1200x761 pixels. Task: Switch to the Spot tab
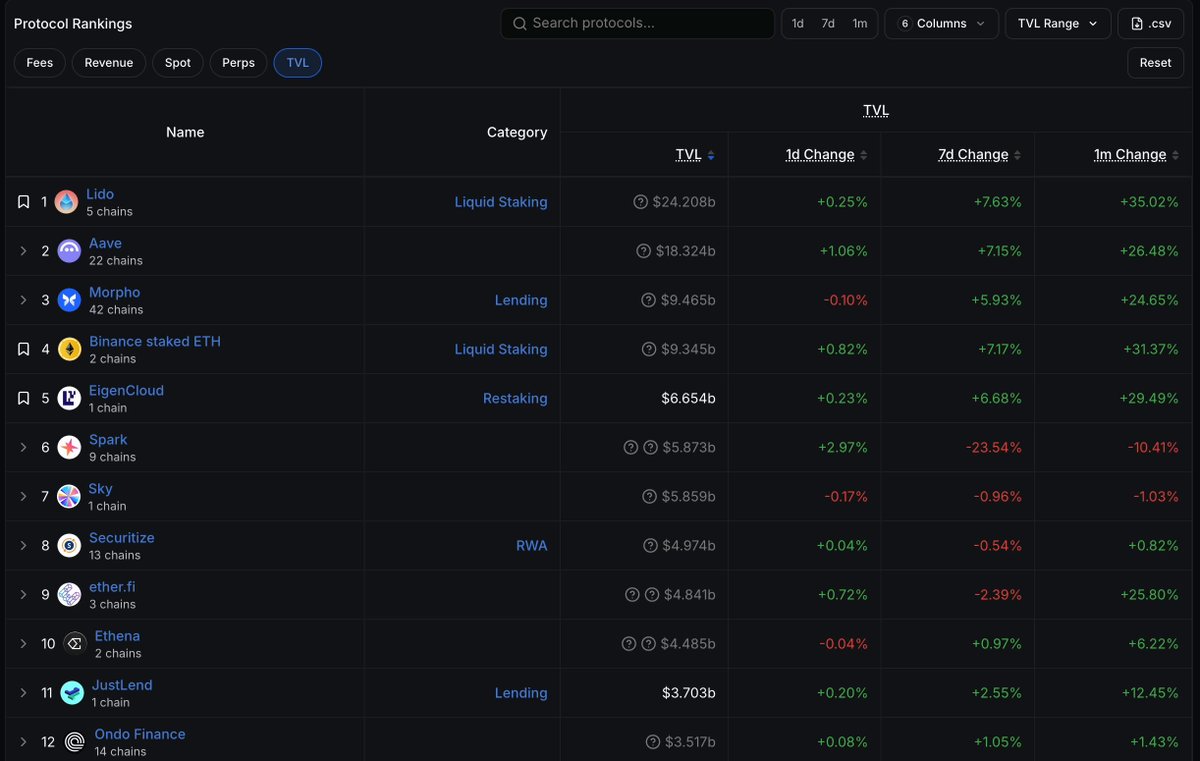[178, 62]
